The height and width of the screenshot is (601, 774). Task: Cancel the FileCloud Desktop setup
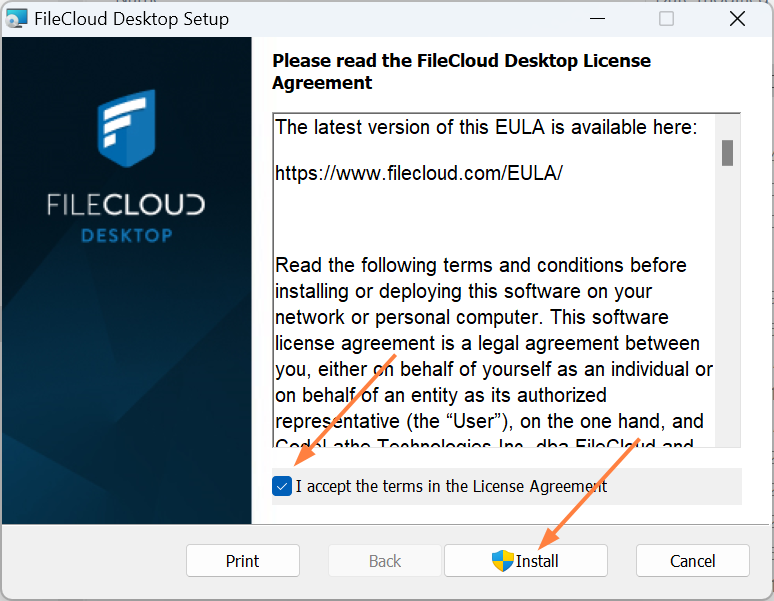coord(692,561)
